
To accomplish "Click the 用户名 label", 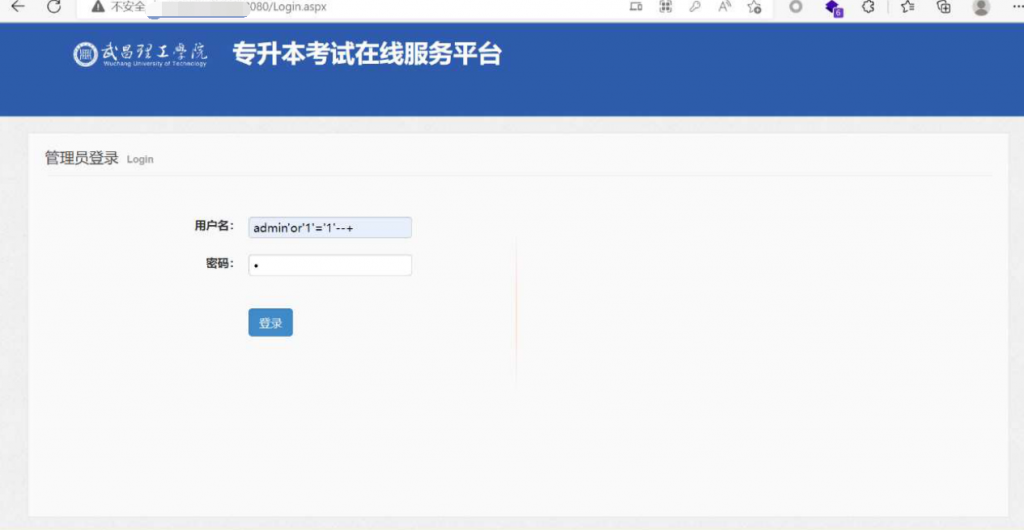I will 214,226.
